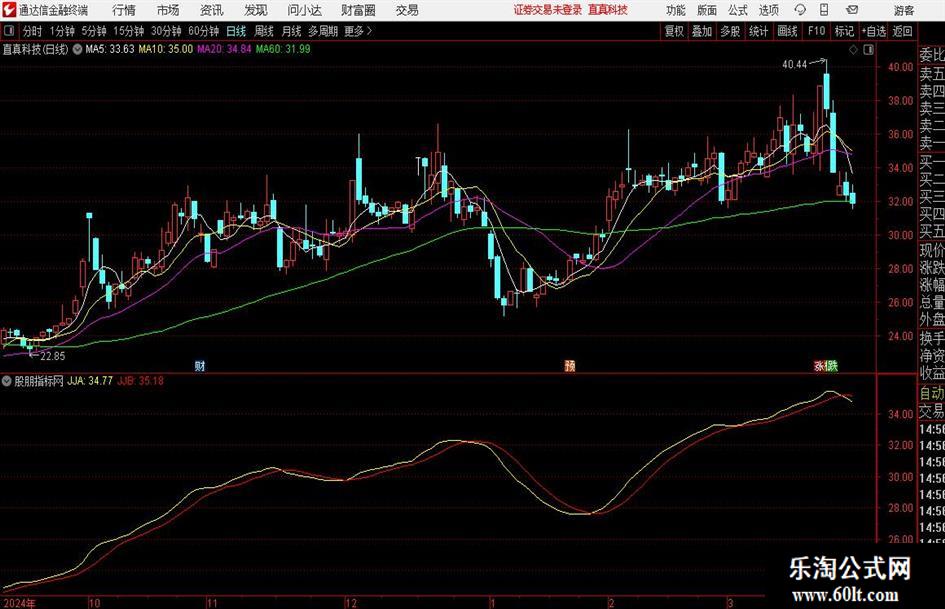Expand the 股朋指标网 sub-indicator dropdown arrow
Image resolution: width=945 pixels, height=609 pixels.
click(x=7, y=381)
